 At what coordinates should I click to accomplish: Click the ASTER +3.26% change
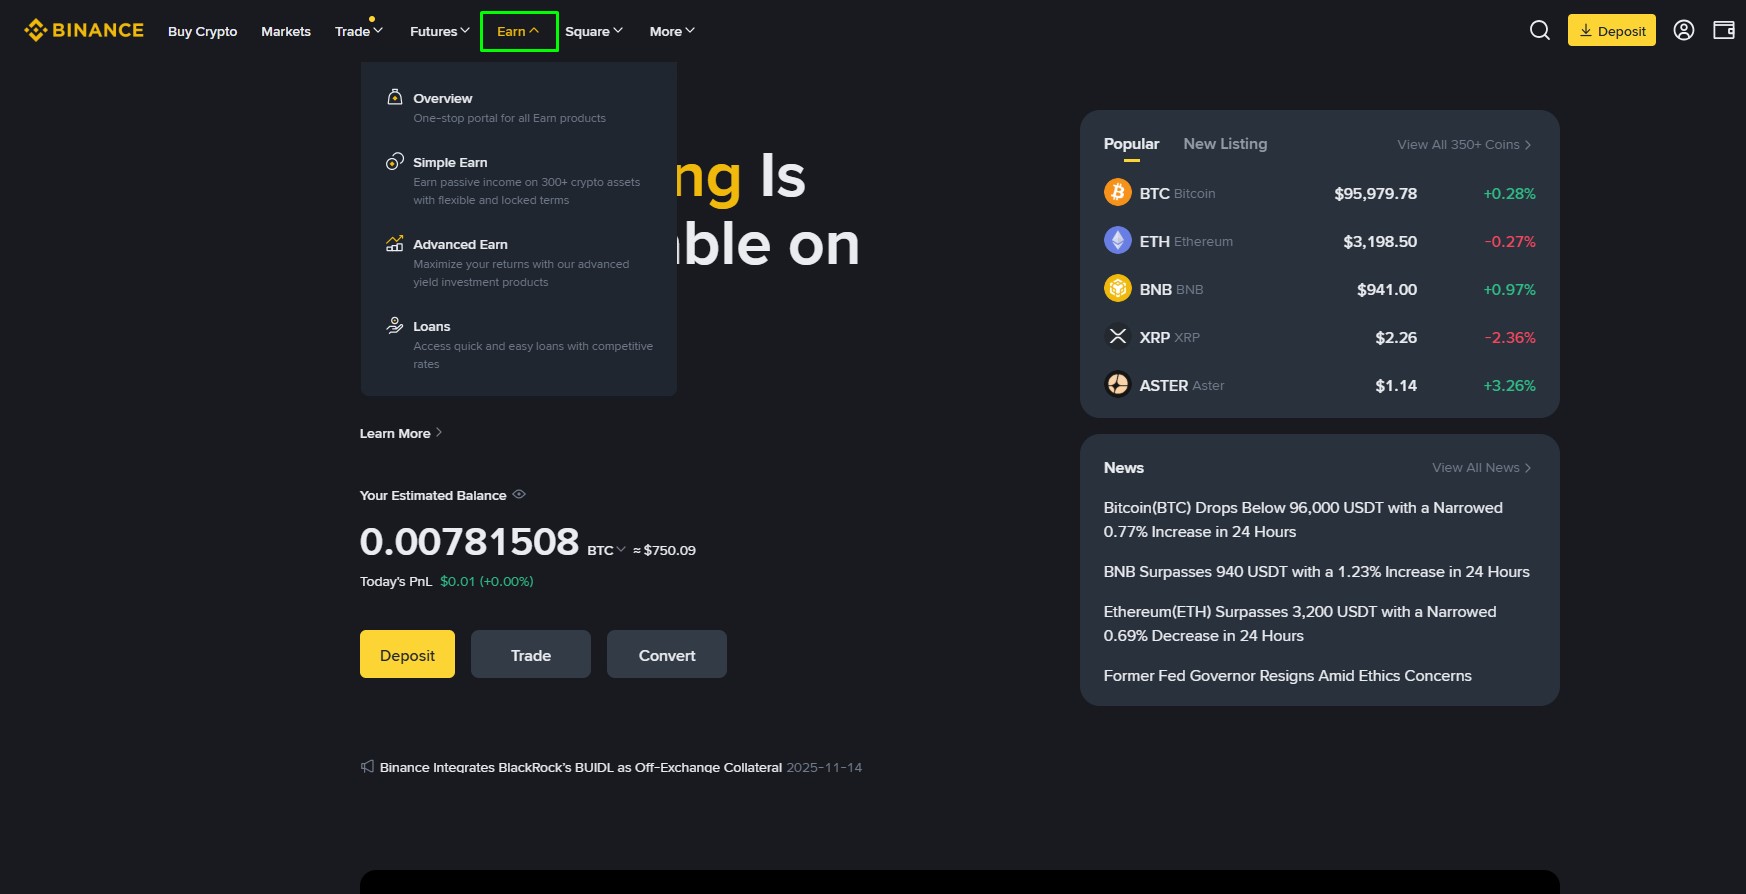click(1509, 385)
